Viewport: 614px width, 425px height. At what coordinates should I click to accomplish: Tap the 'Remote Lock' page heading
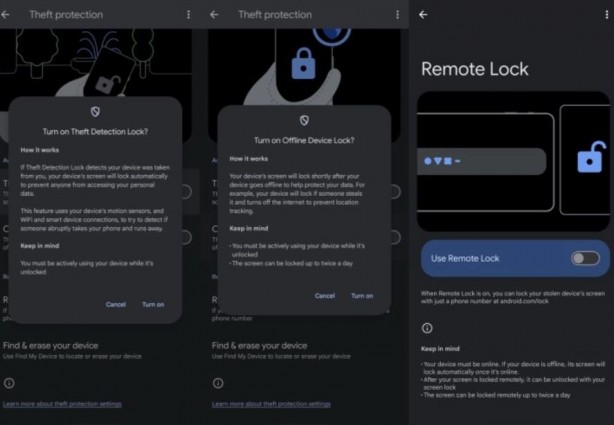(x=475, y=69)
